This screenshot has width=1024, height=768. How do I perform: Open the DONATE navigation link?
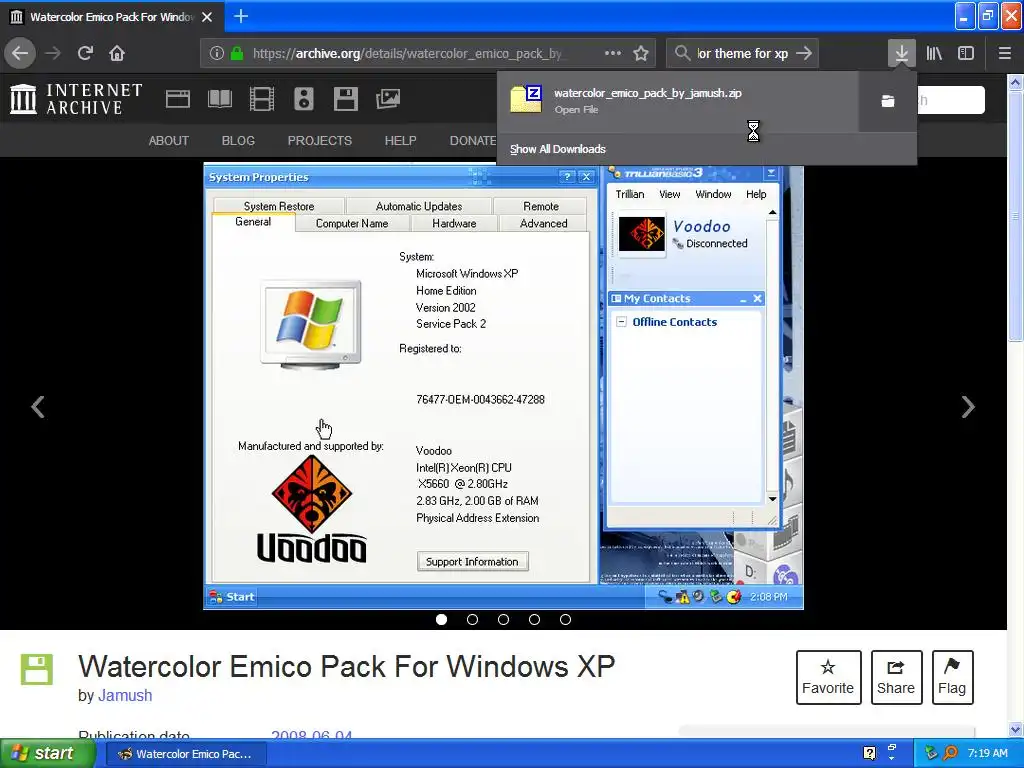coord(473,141)
